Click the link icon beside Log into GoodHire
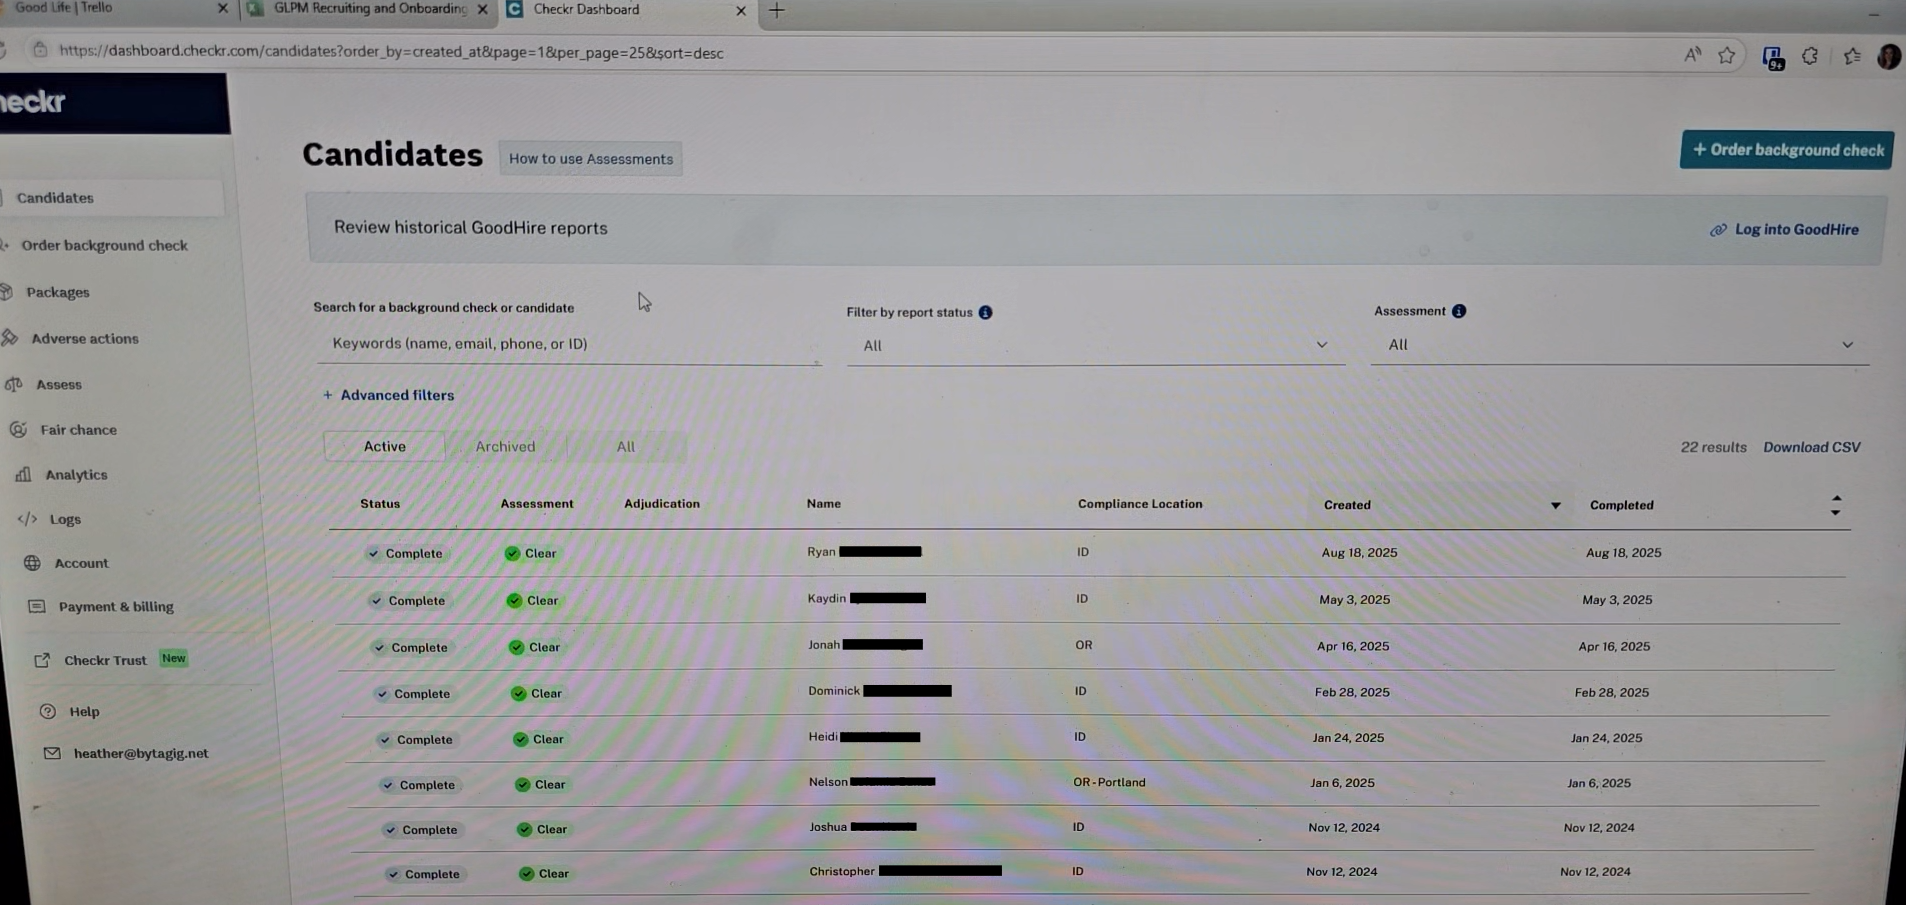 click(1718, 230)
